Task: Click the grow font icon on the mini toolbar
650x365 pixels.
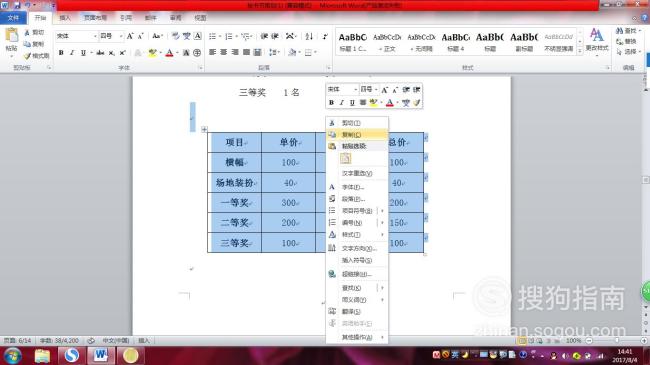Action: pyautogui.click(x=384, y=90)
